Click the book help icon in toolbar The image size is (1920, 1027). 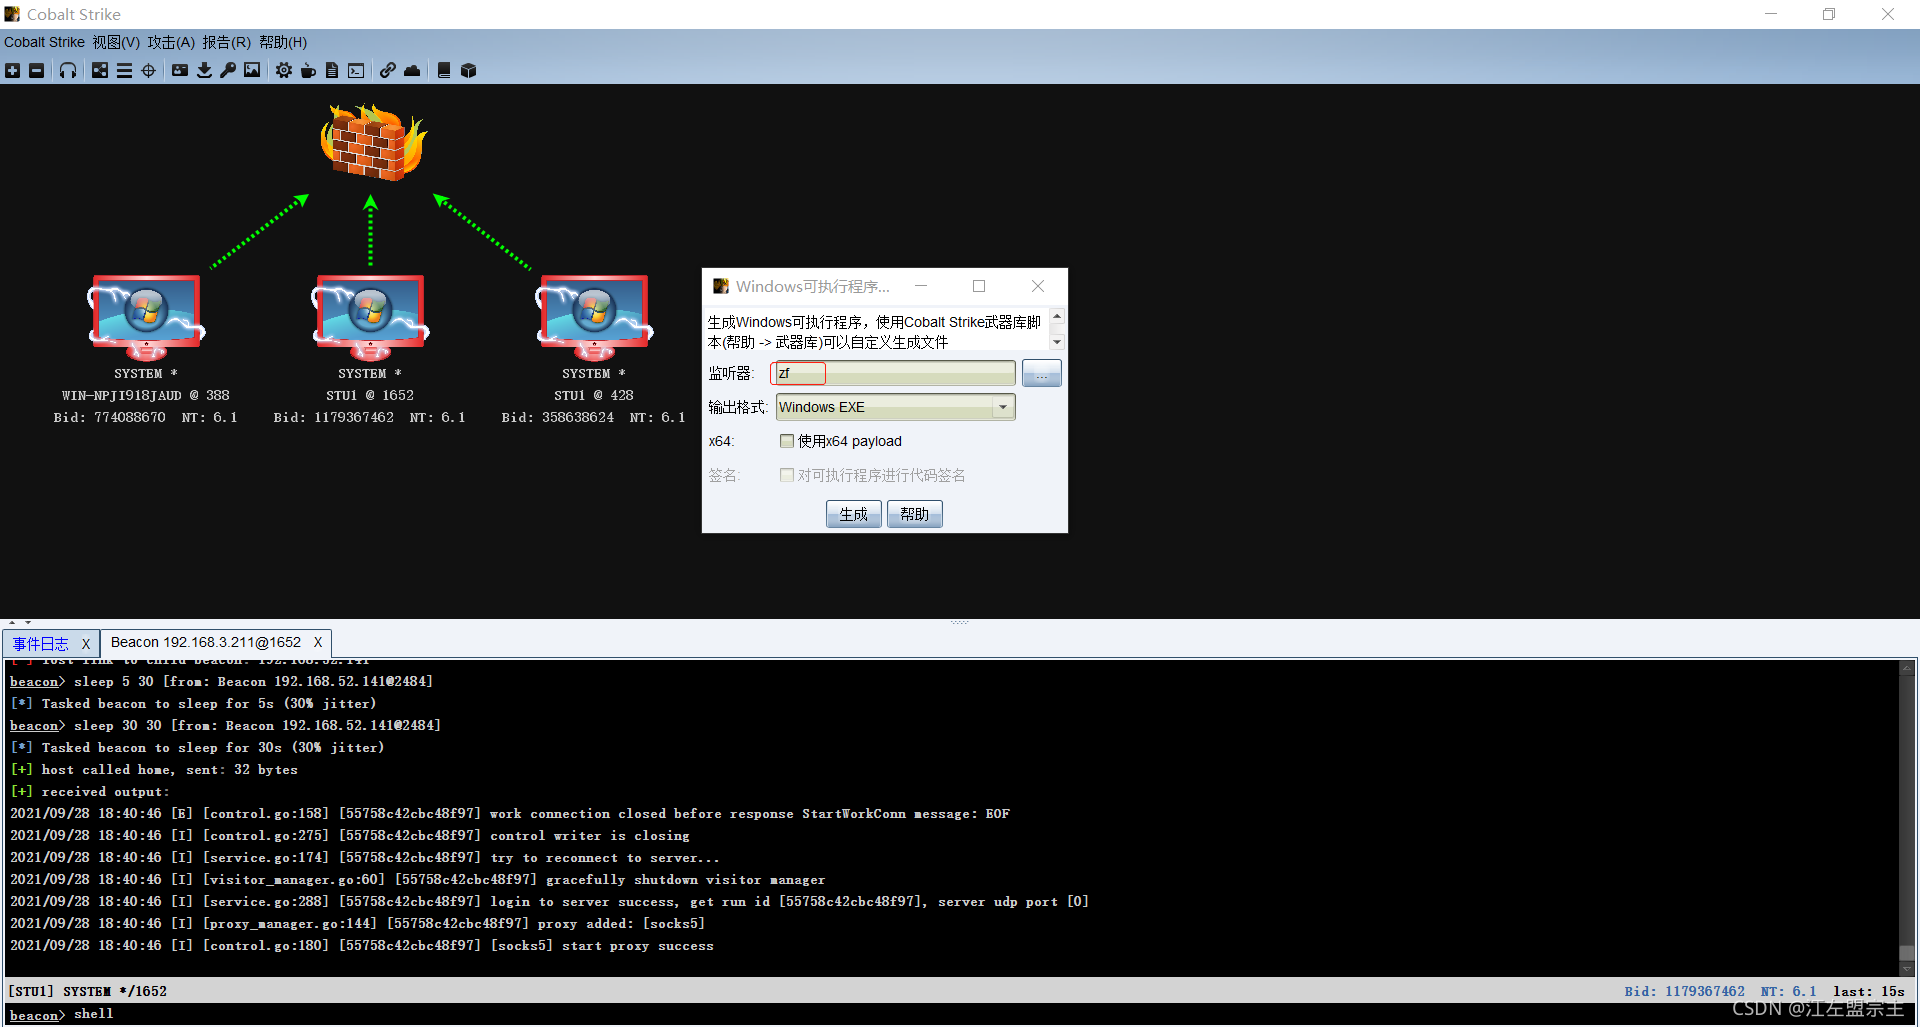point(444,70)
